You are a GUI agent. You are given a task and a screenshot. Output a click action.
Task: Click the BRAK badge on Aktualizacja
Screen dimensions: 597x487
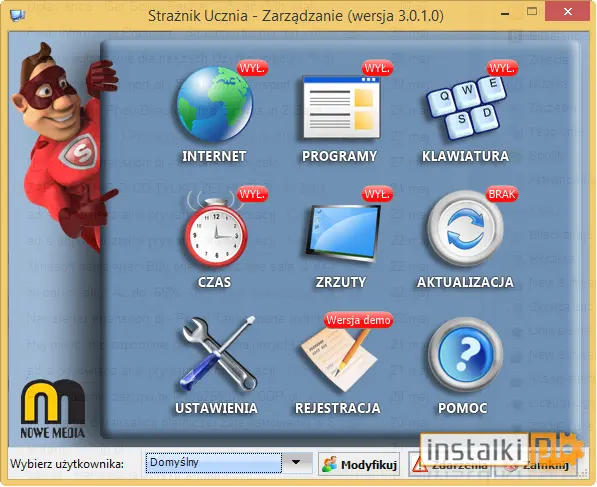tap(502, 194)
